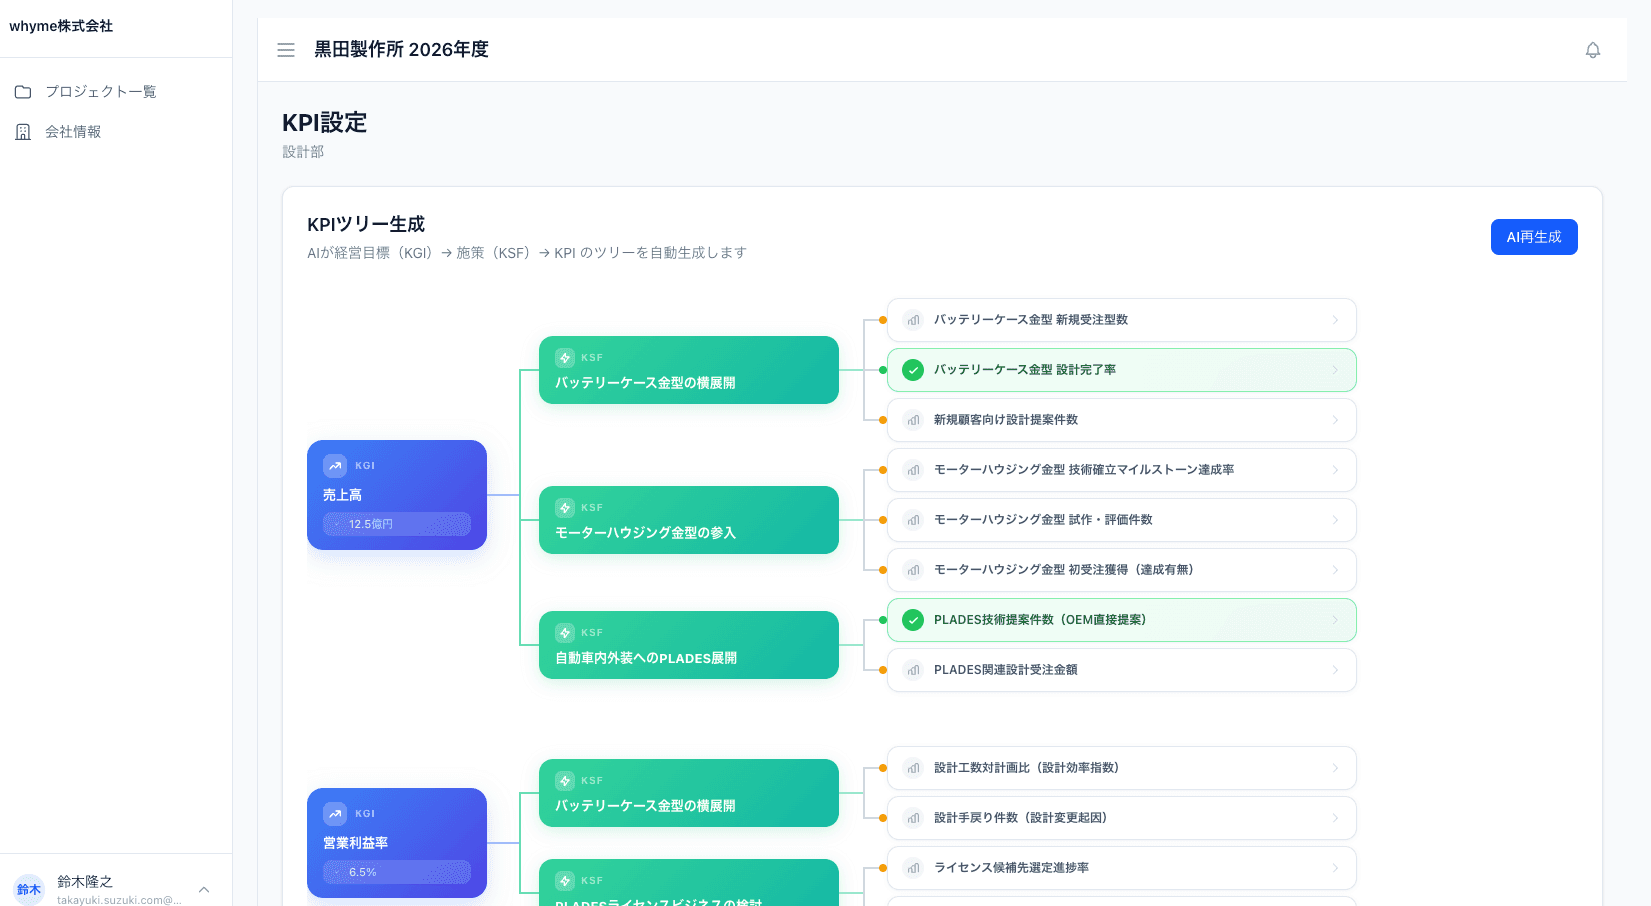Toggle green check on PLADES技術提案件数

tap(913, 620)
